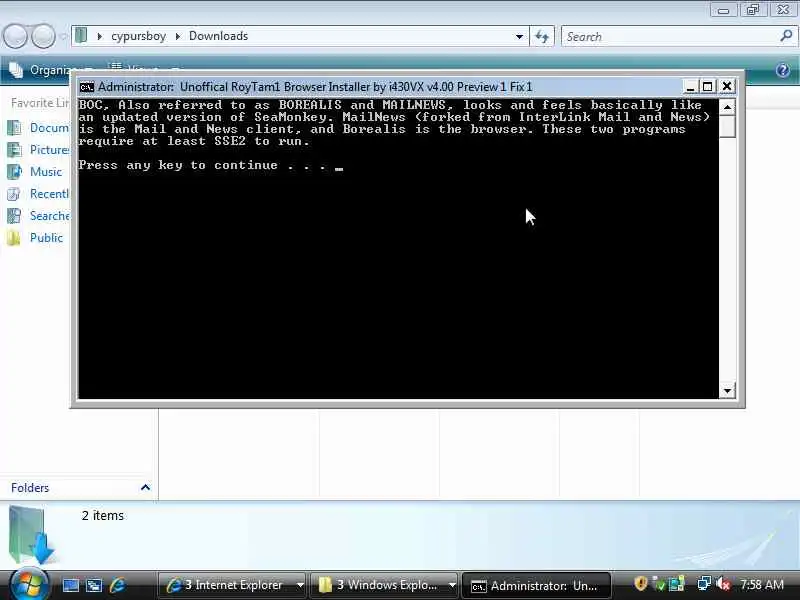Screen dimensions: 800x600
Task: Click the Documents folder icon
Action: [x=14, y=128]
